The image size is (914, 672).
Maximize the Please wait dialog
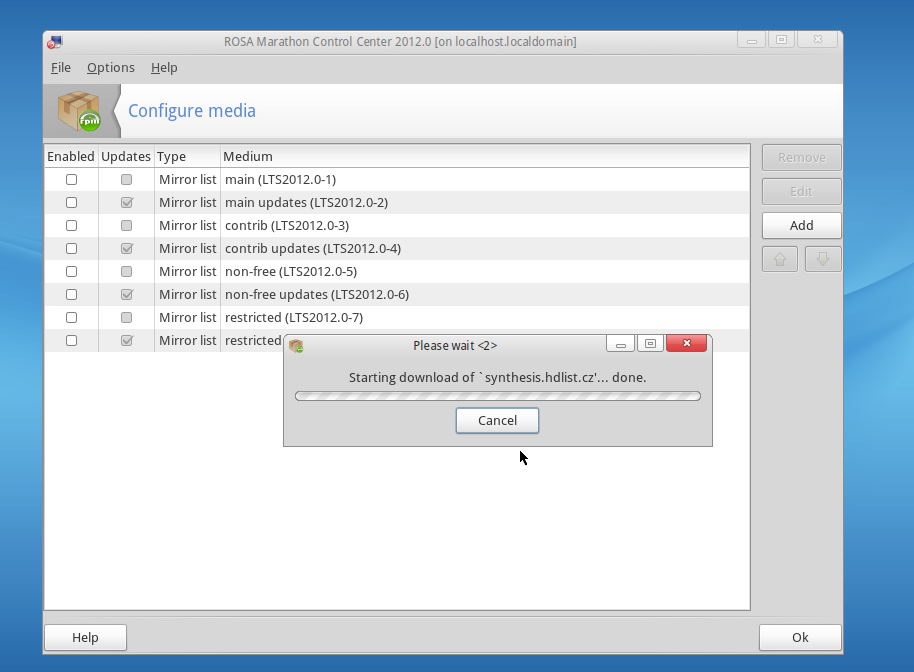point(650,344)
